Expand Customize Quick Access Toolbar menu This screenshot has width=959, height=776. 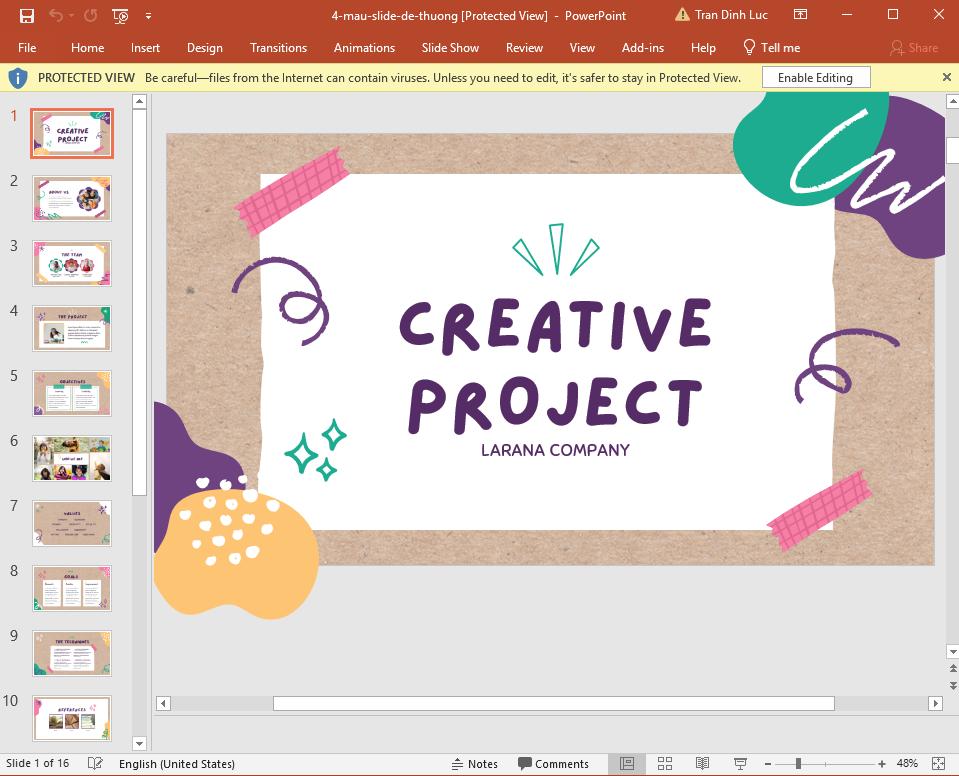point(148,16)
